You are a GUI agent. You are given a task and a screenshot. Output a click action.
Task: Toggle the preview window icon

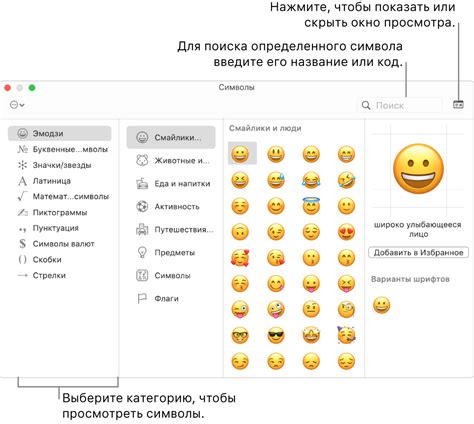pyautogui.click(x=458, y=104)
